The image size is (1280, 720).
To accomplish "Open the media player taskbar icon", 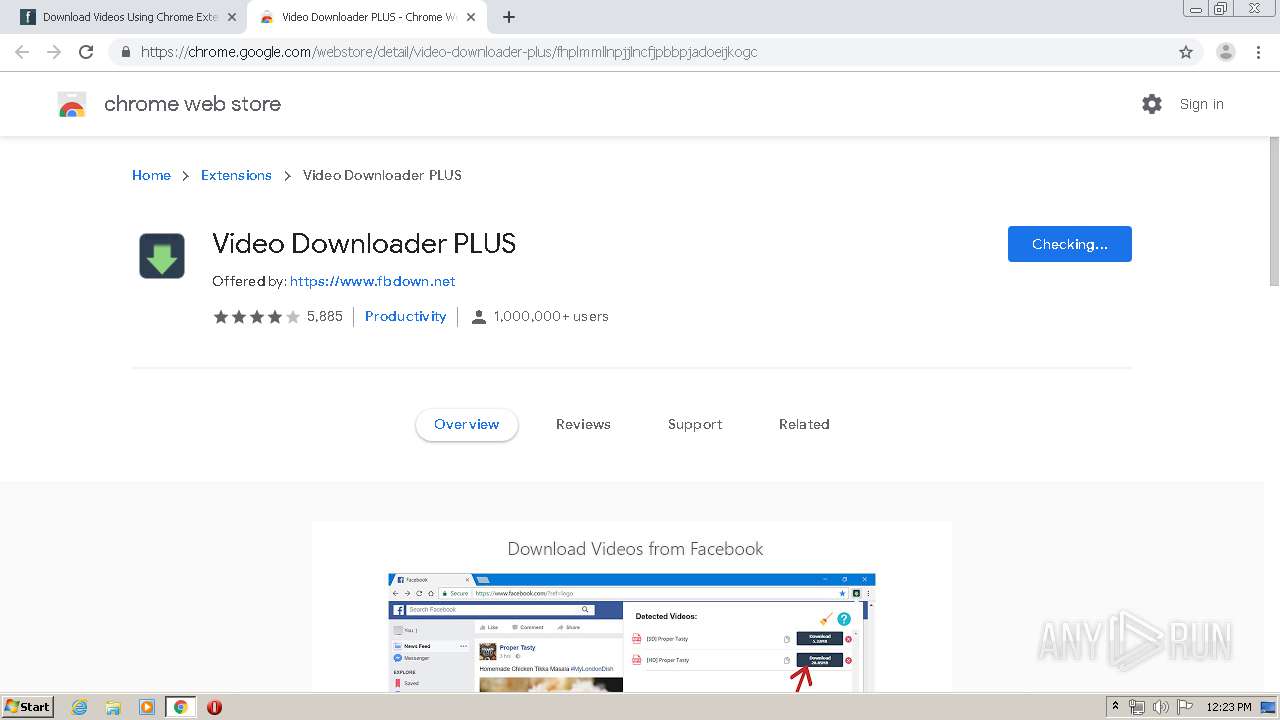I will pos(147,707).
